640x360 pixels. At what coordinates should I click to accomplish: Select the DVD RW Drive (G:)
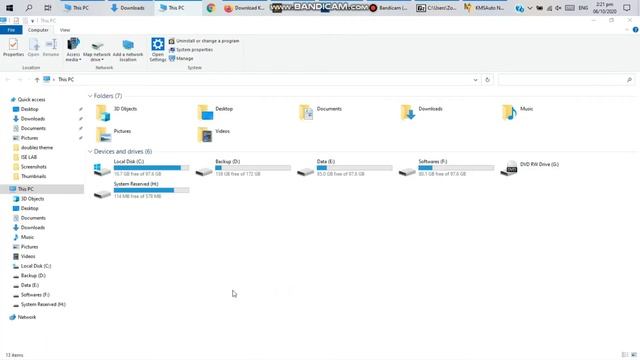[x=530, y=168]
